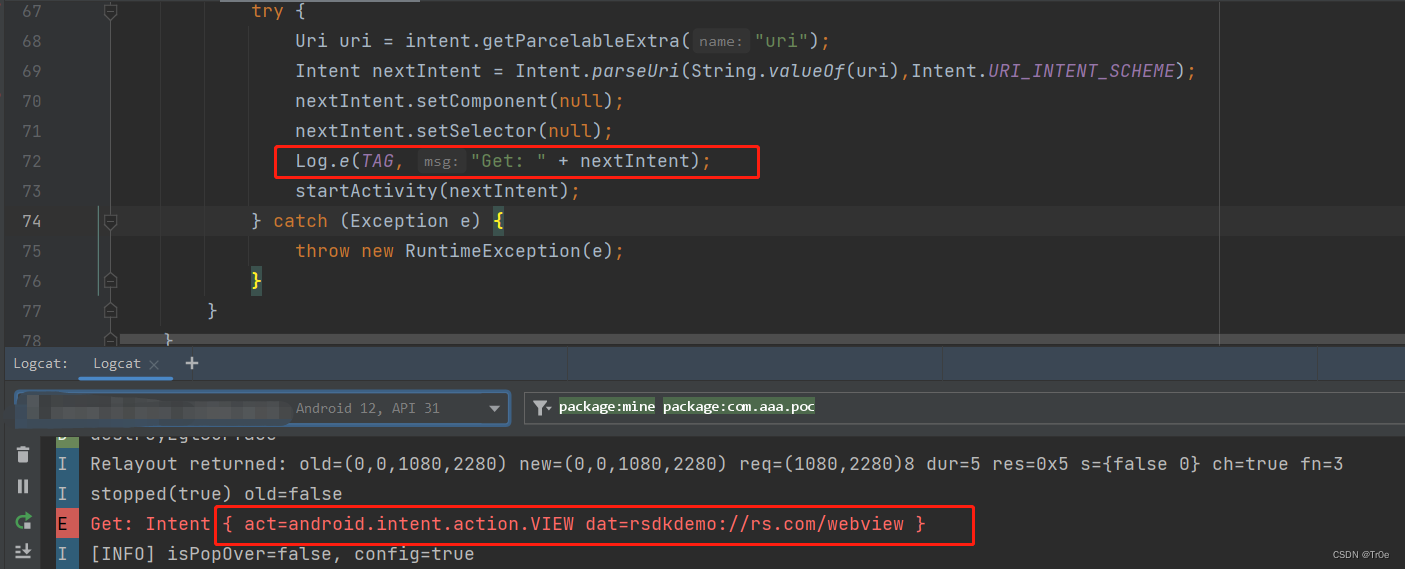Click the name: parameter hint

coord(722,42)
